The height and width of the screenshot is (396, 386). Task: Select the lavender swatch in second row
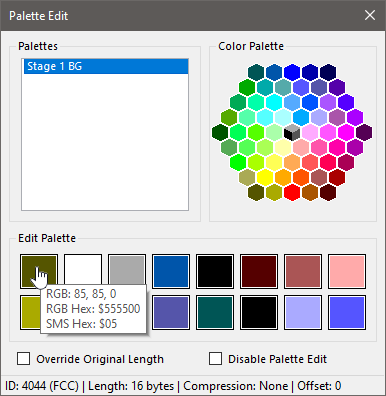click(x=303, y=312)
